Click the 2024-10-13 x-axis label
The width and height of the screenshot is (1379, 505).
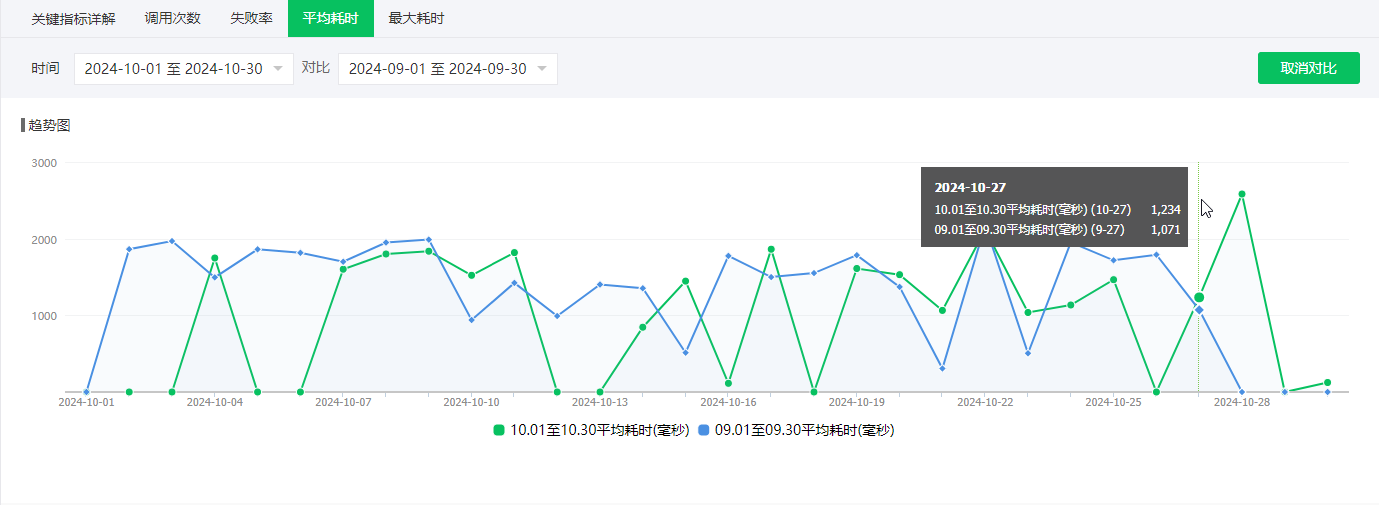click(x=600, y=402)
